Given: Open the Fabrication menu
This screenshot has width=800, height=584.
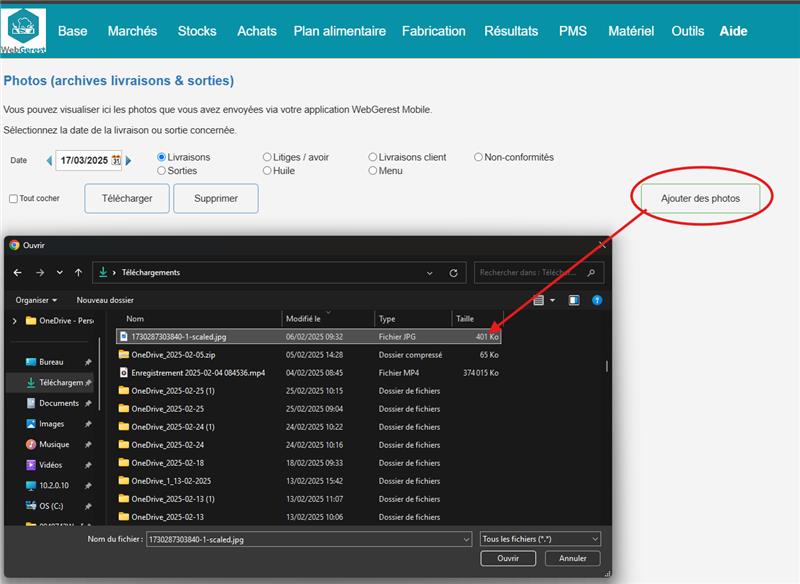Looking at the screenshot, I should [x=434, y=31].
